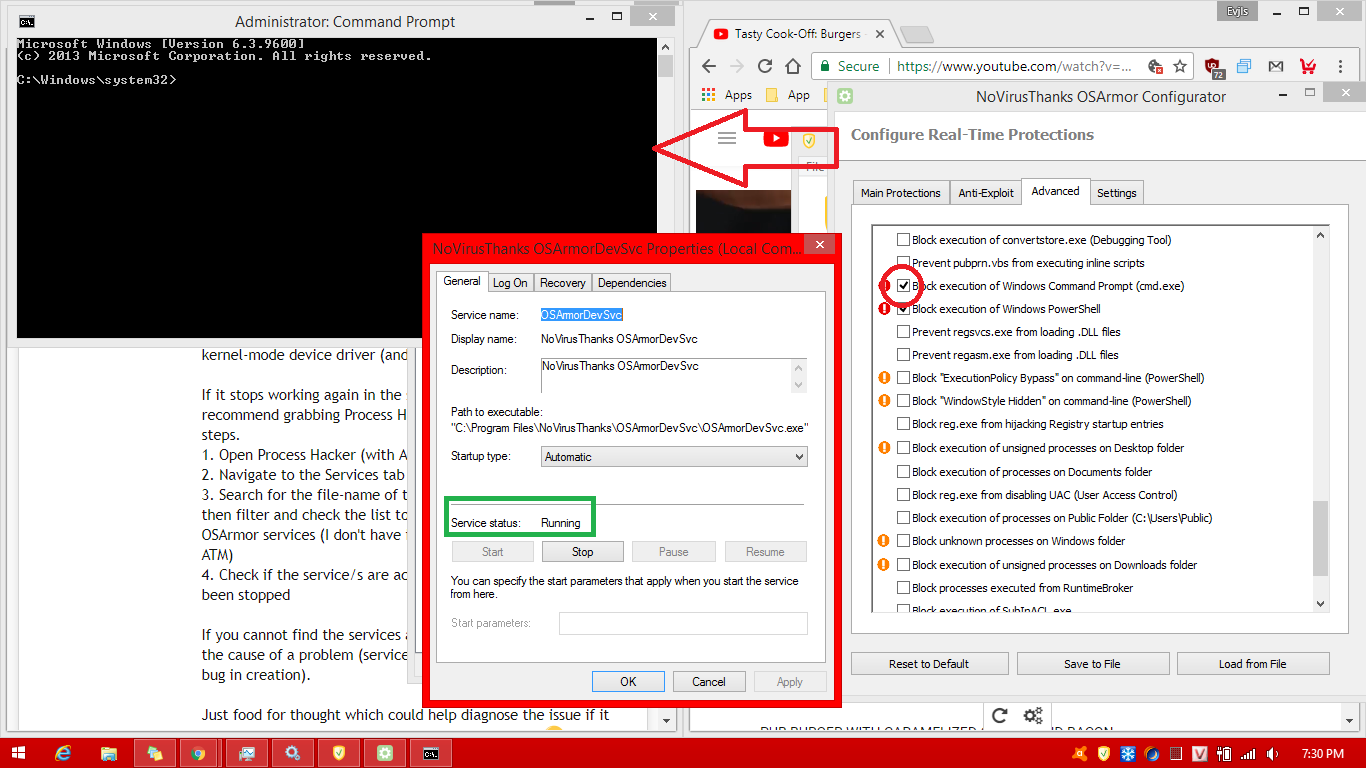
Task: Click the Command Prompt scrollbar thumb
Action: click(x=666, y=66)
